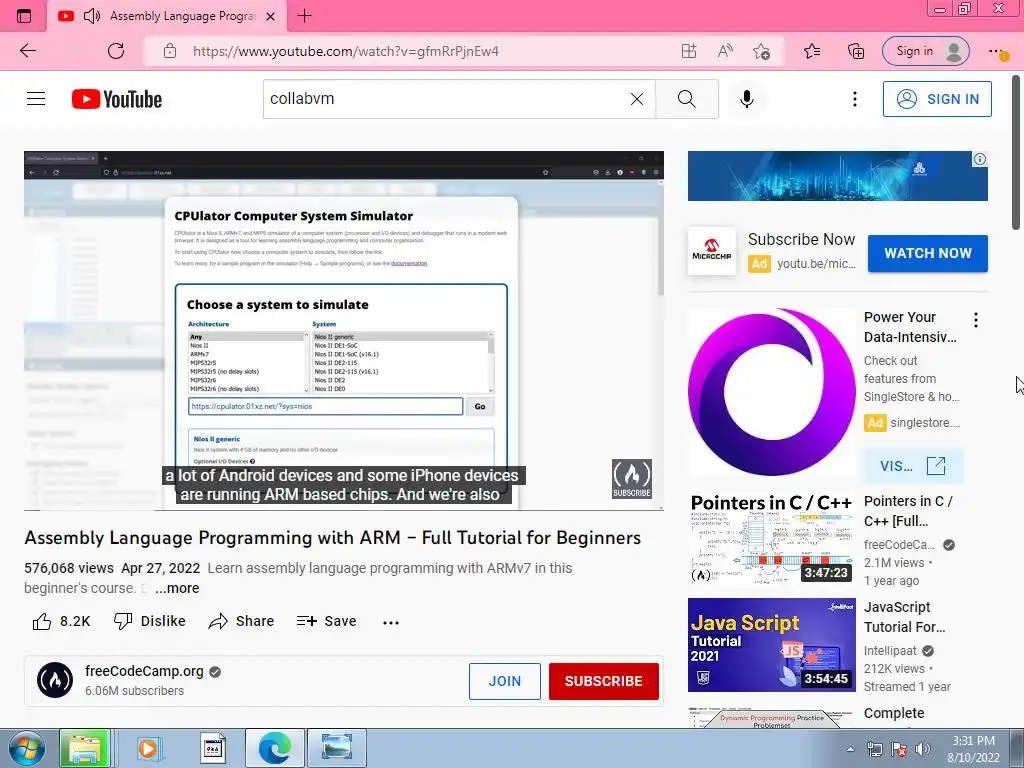Click the video player area
This screenshot has width=1024, height=768.
[x=344, y=330]
